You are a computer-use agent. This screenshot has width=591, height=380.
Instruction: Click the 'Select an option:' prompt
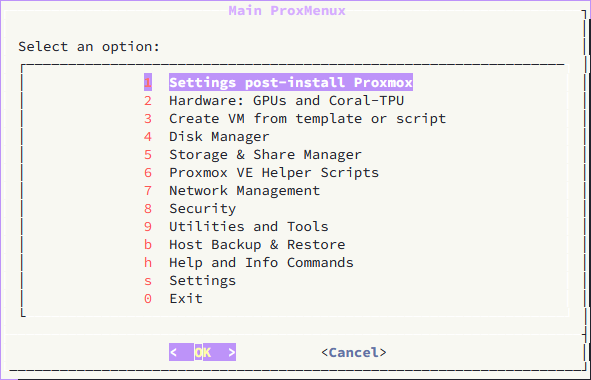click(x=89, y=47)
